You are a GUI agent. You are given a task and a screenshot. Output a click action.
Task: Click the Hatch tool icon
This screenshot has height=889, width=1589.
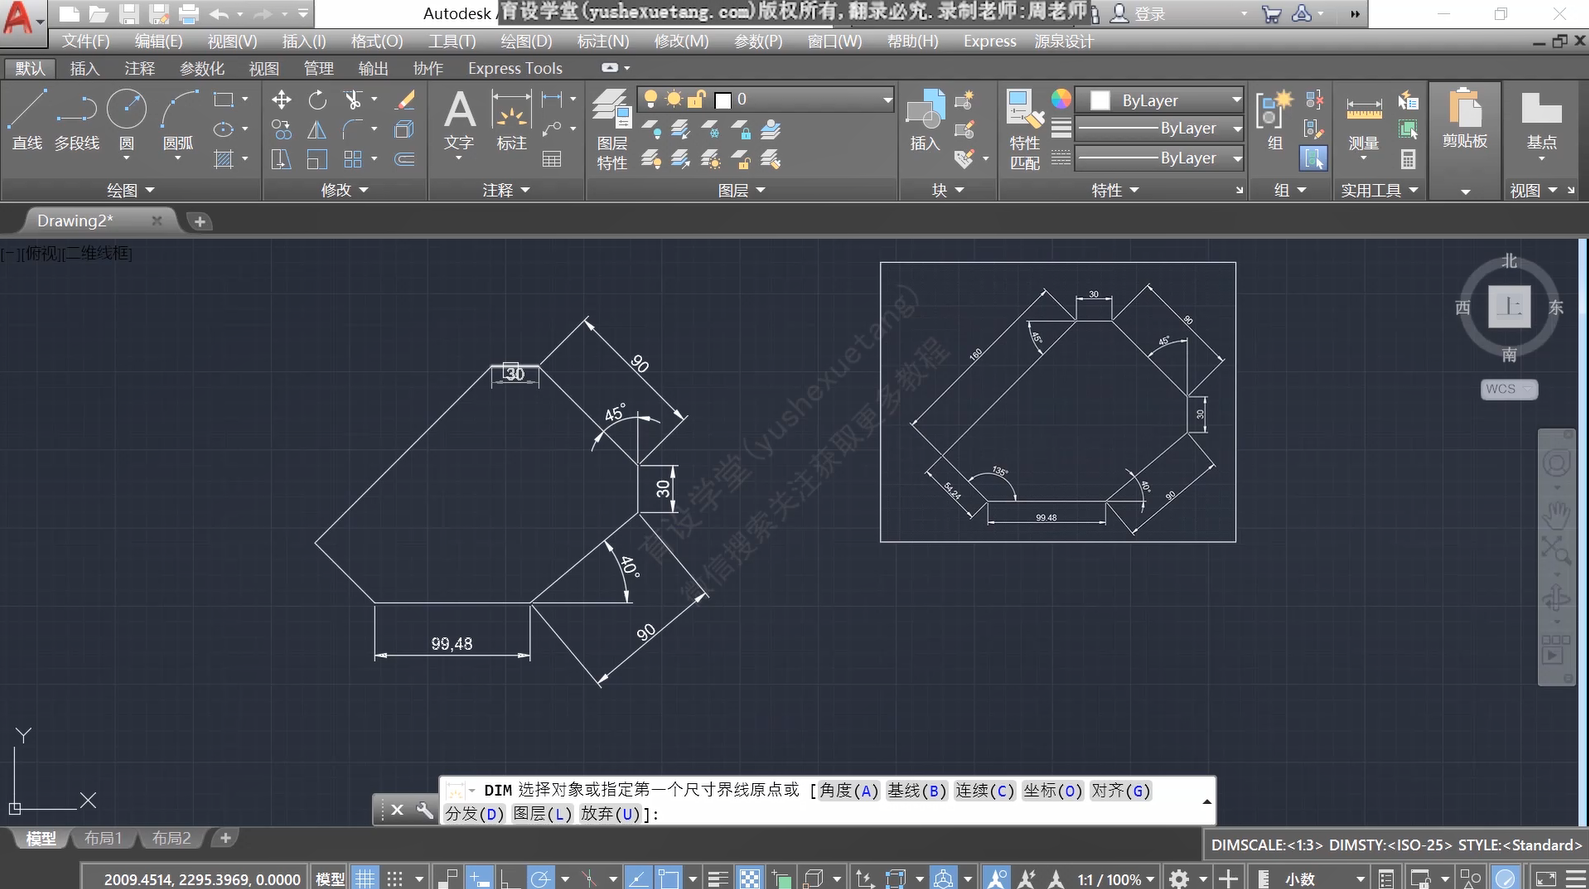224,159
